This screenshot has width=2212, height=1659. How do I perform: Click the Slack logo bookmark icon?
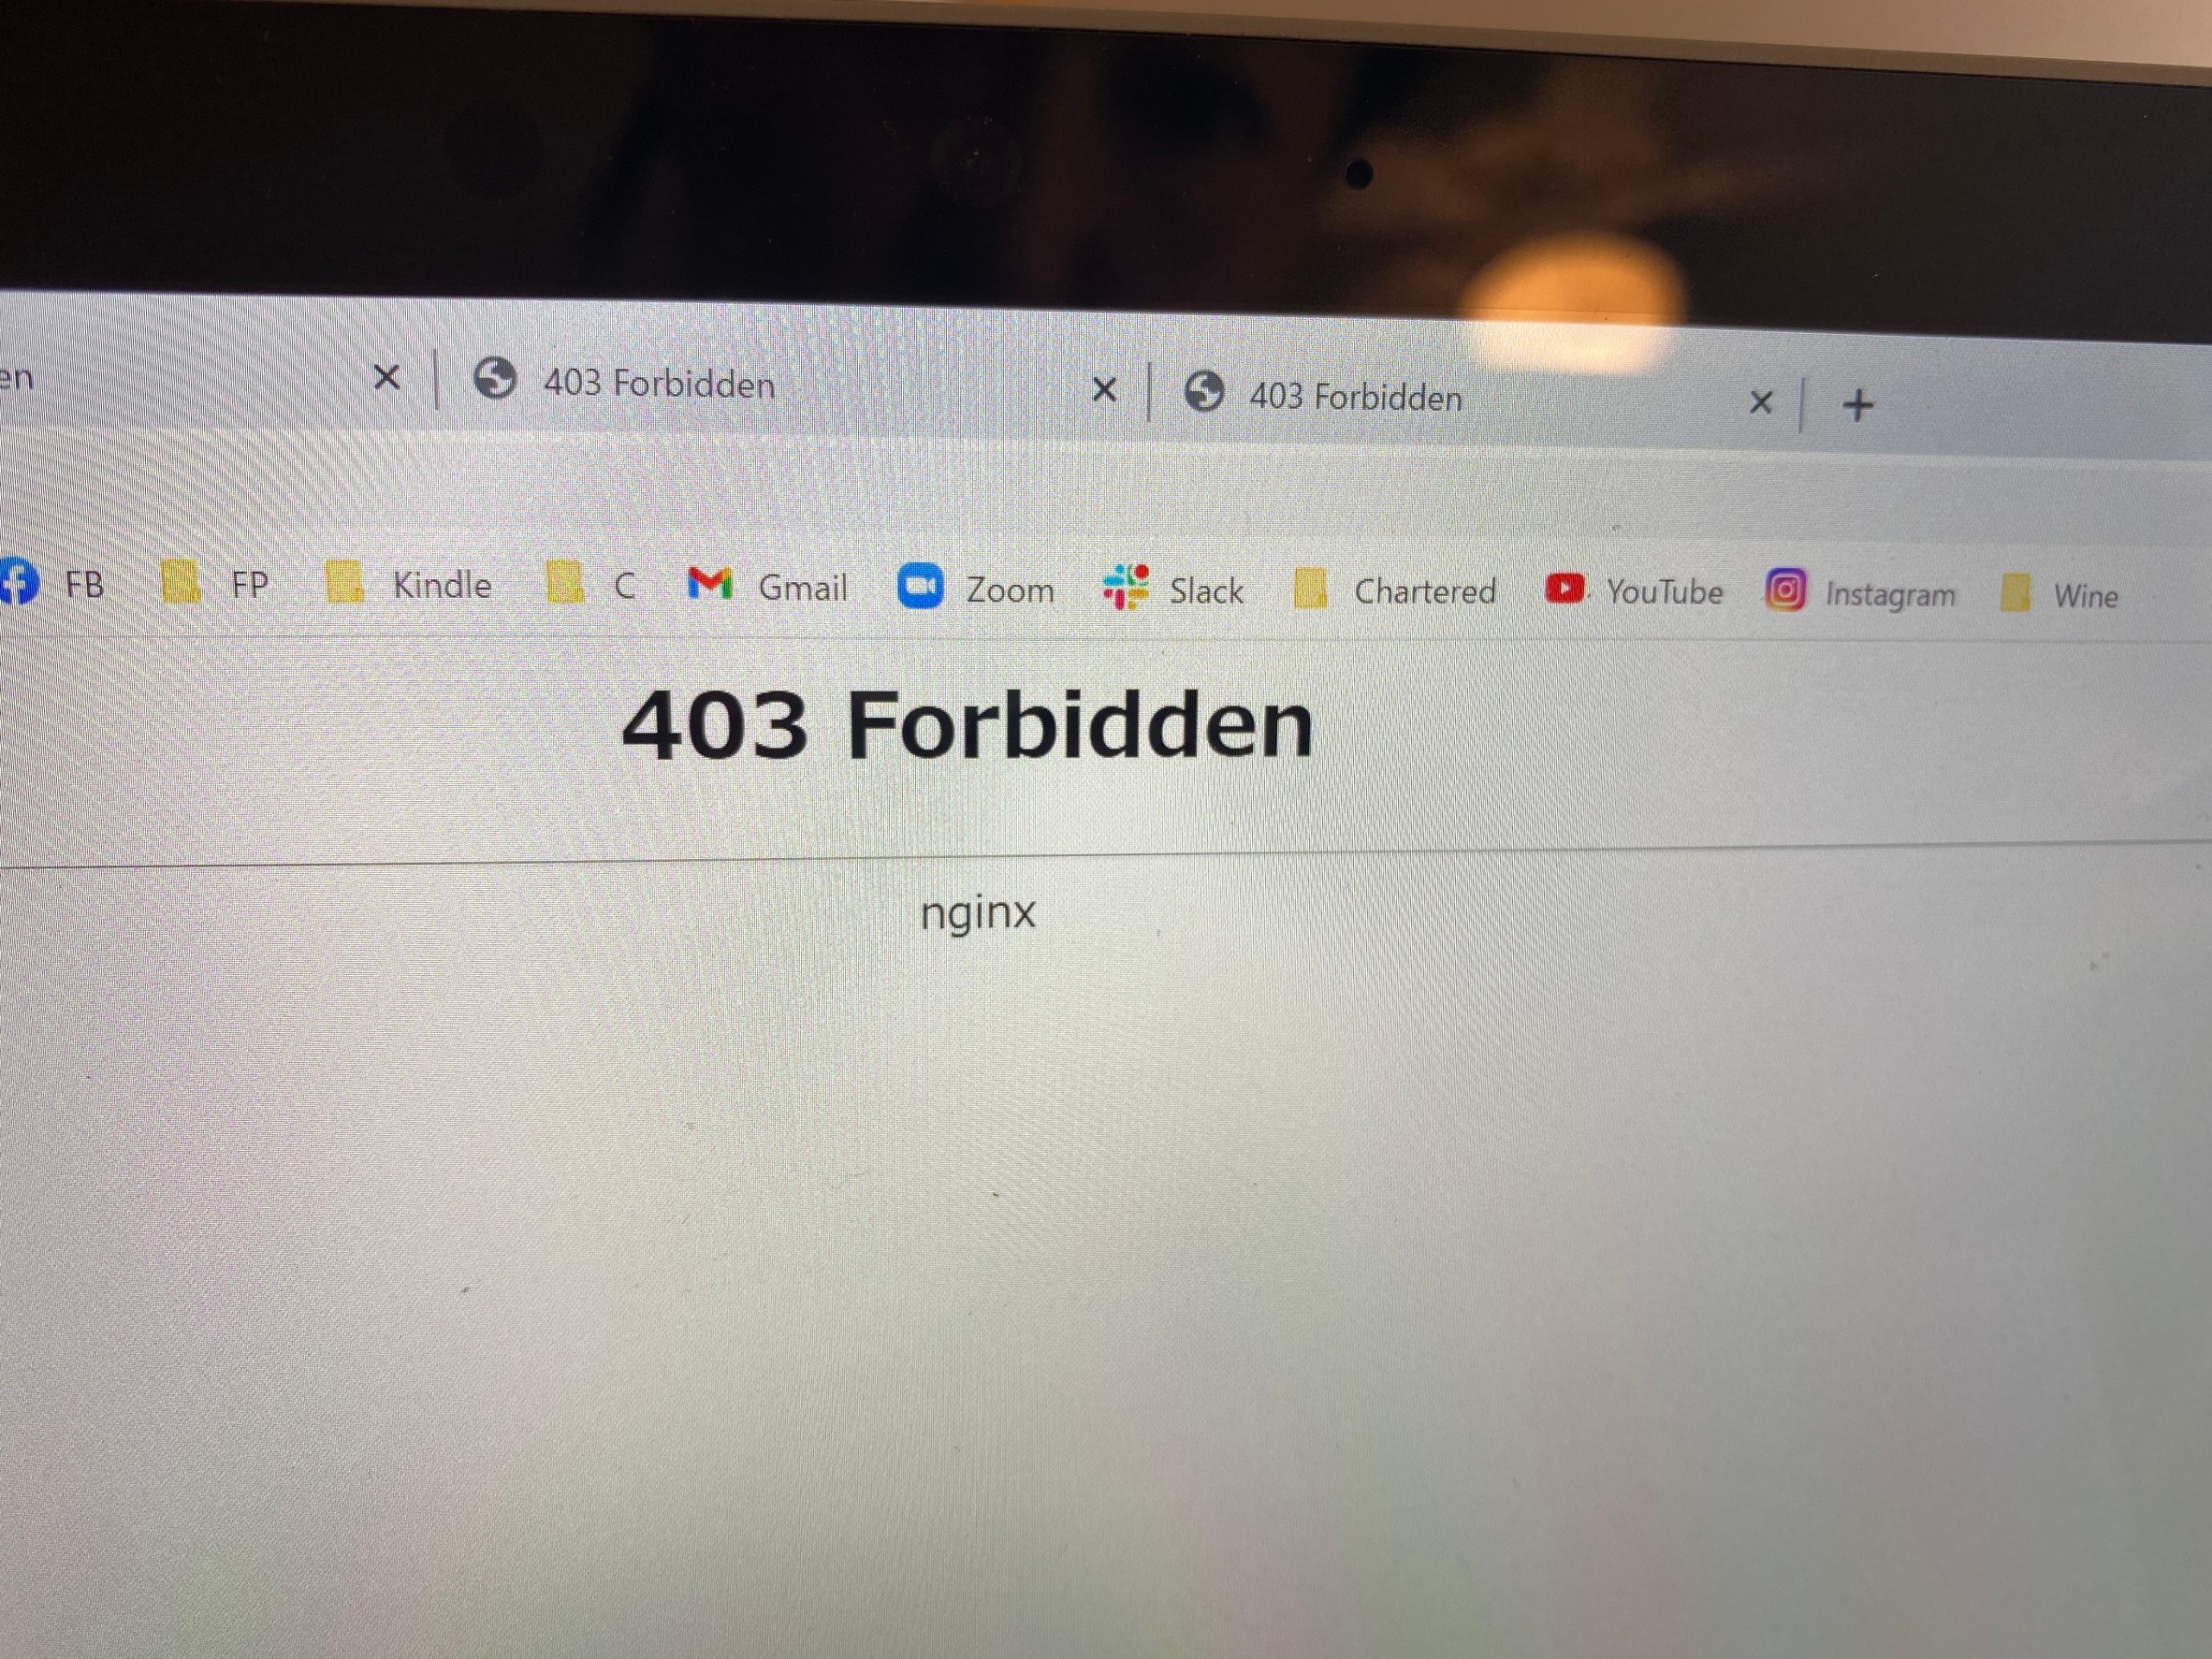[1125, 587]
